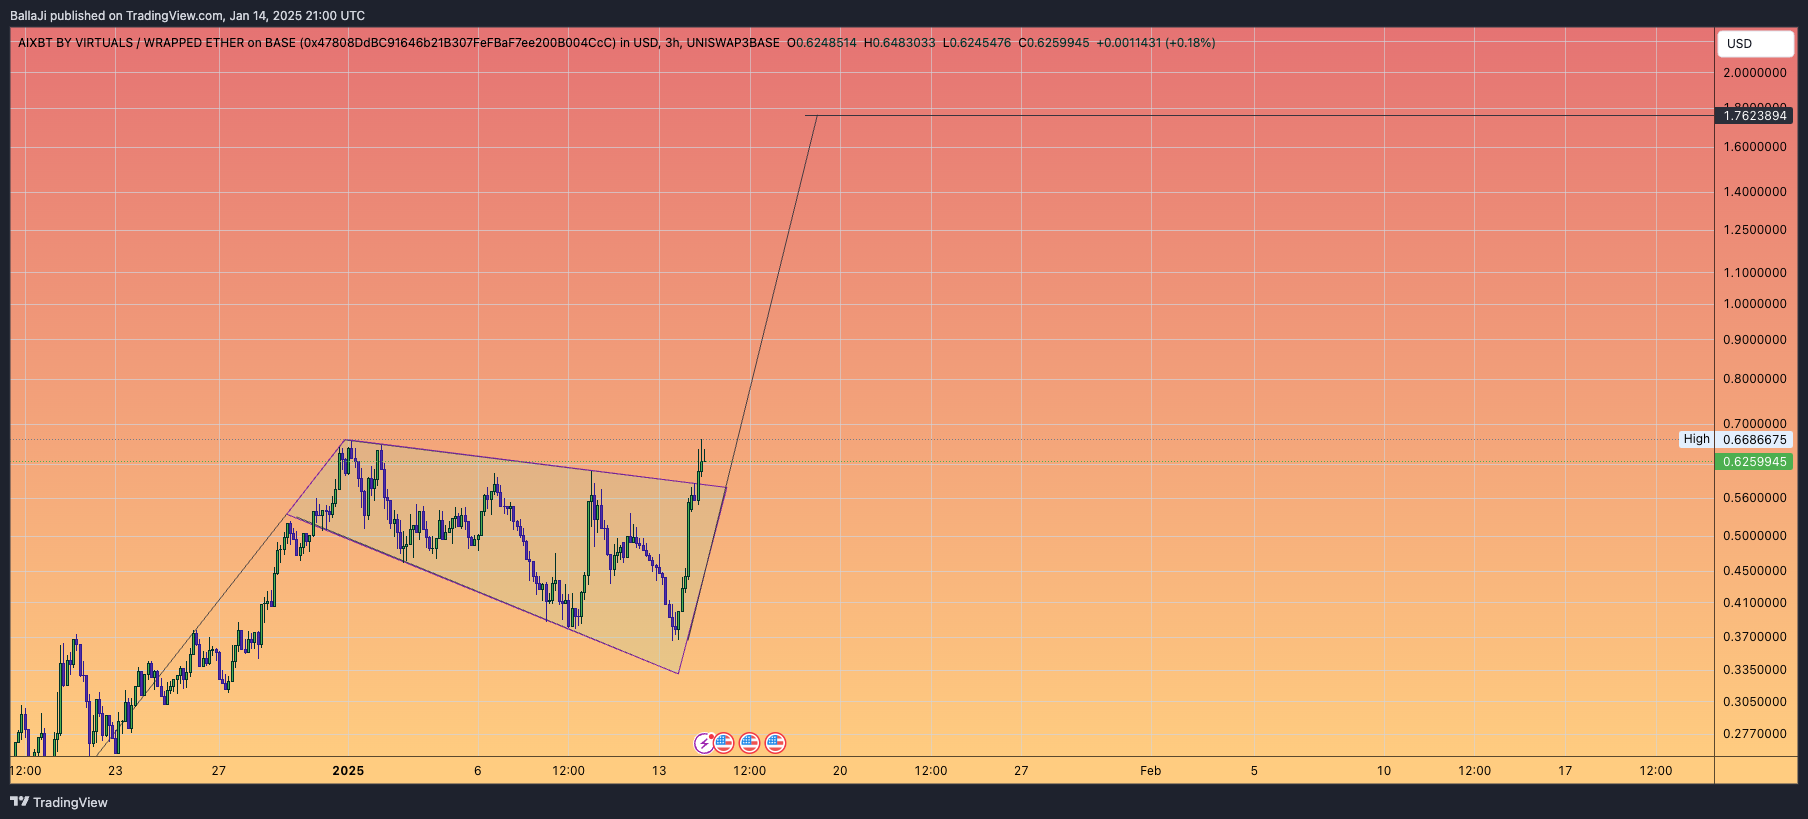
Task: Click the change value +0.0011431 (+0.18%)
Action: (1156, 43)
